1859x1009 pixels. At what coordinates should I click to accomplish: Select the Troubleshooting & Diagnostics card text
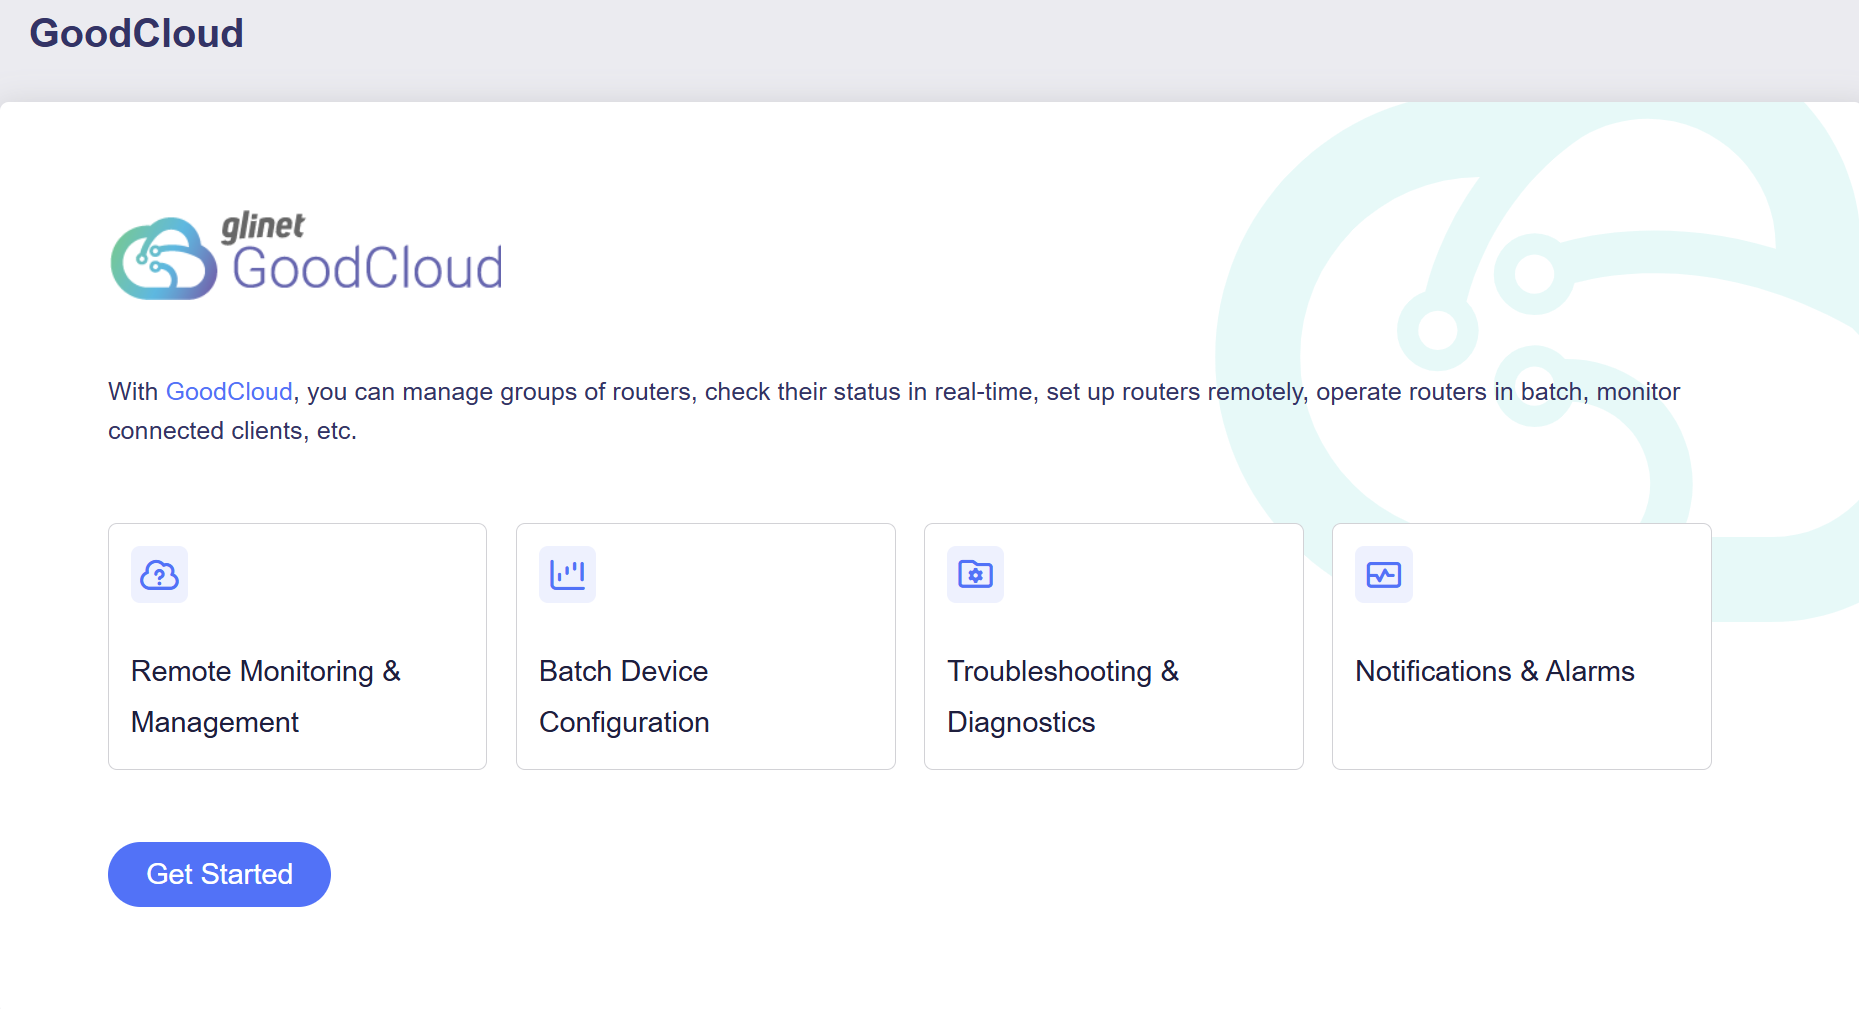1063,696
